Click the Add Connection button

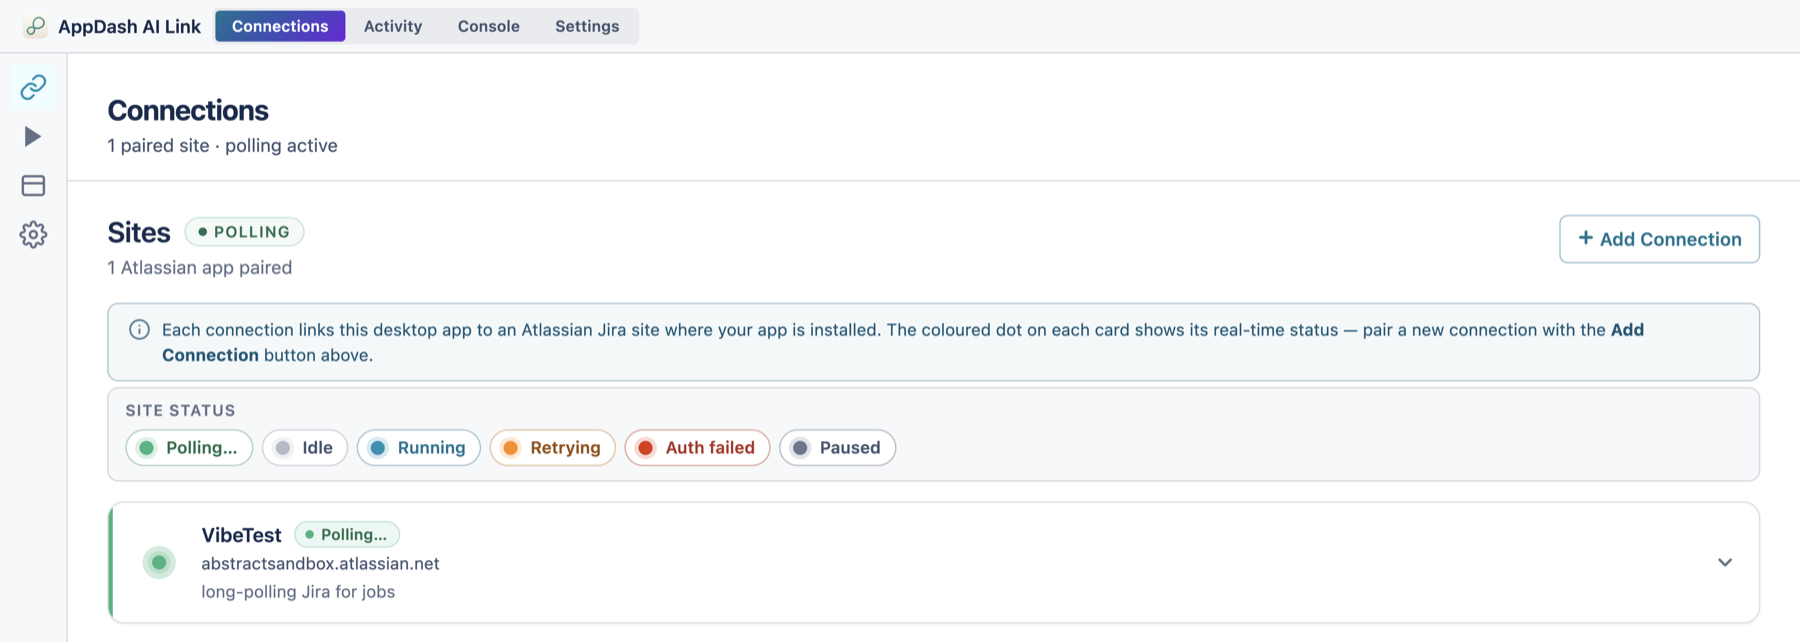pos(1659,239)
